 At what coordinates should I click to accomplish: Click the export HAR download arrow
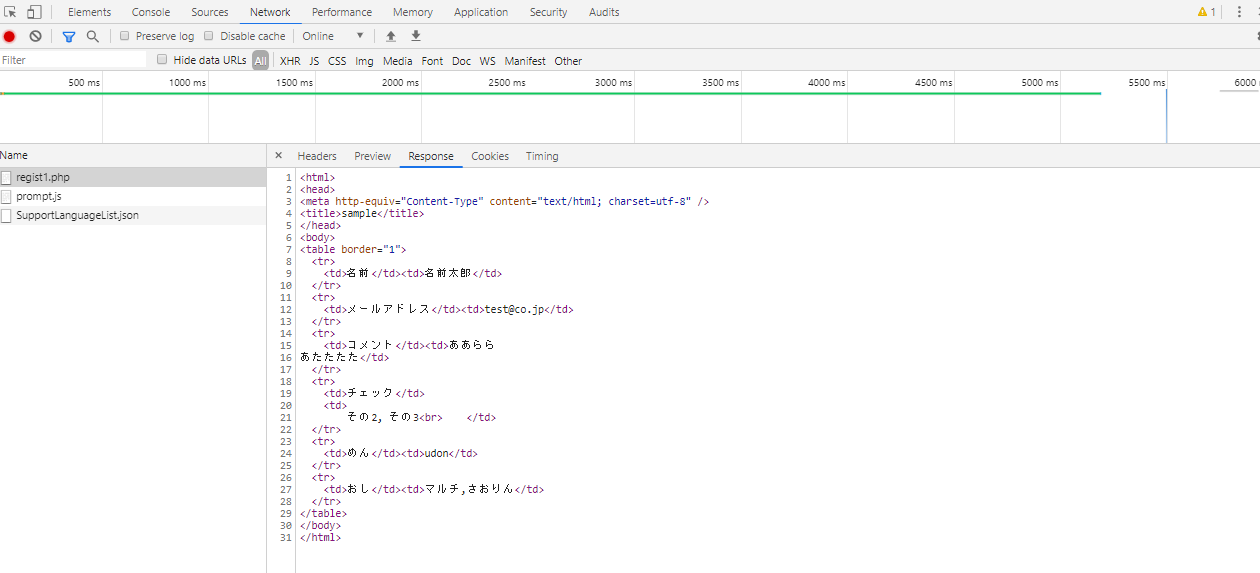(x=416, y=36)
